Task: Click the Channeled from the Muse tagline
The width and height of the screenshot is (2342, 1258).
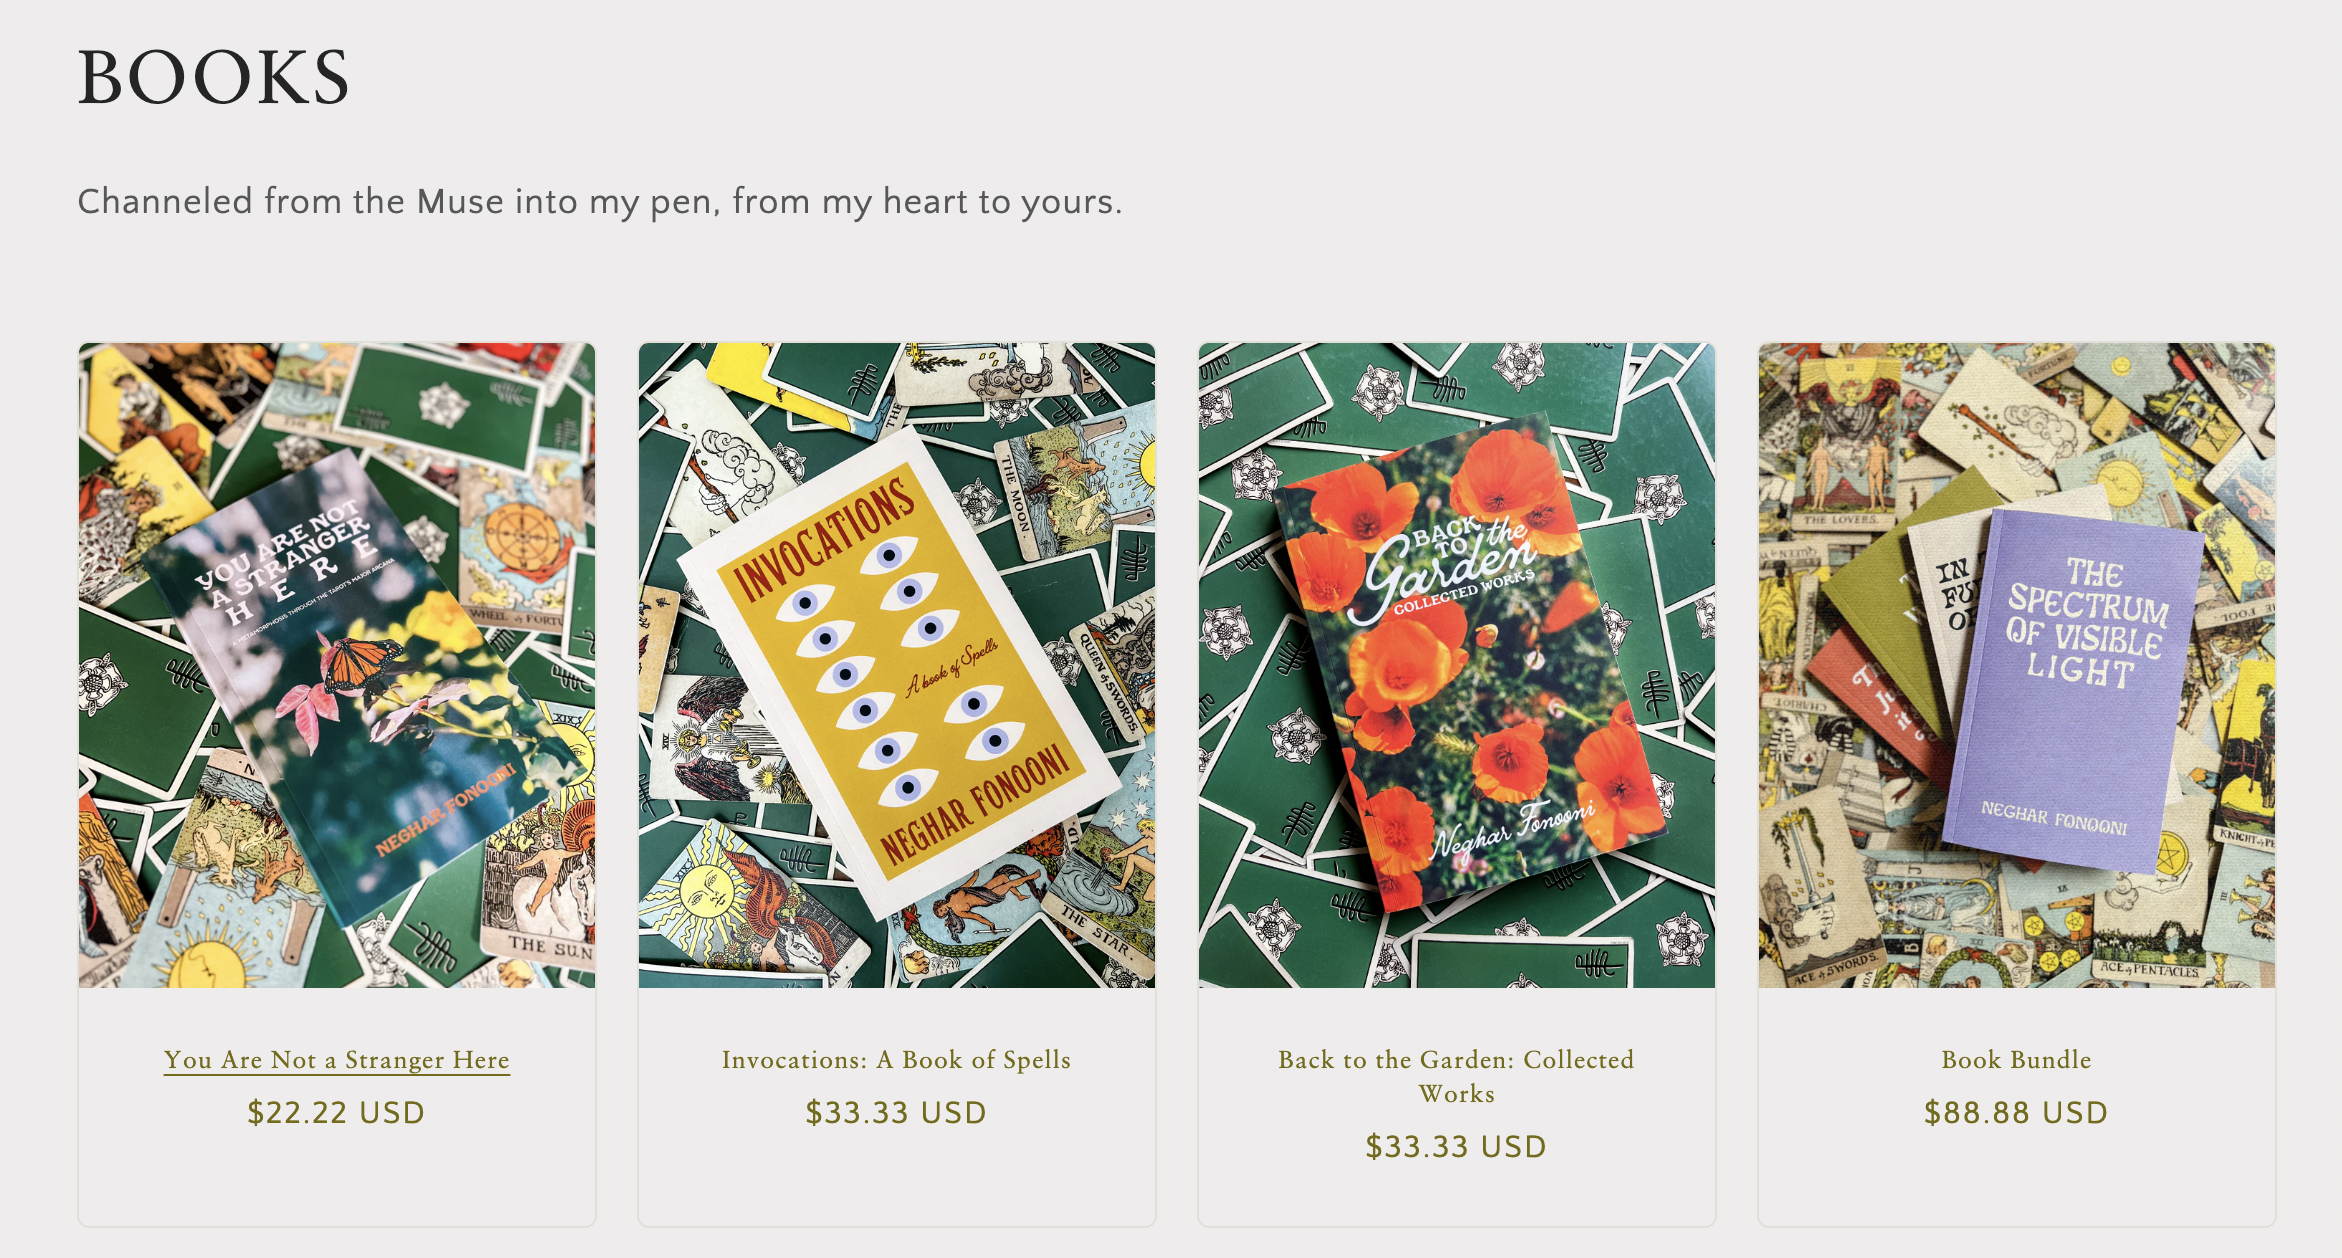Action: [x=600, y=202]
